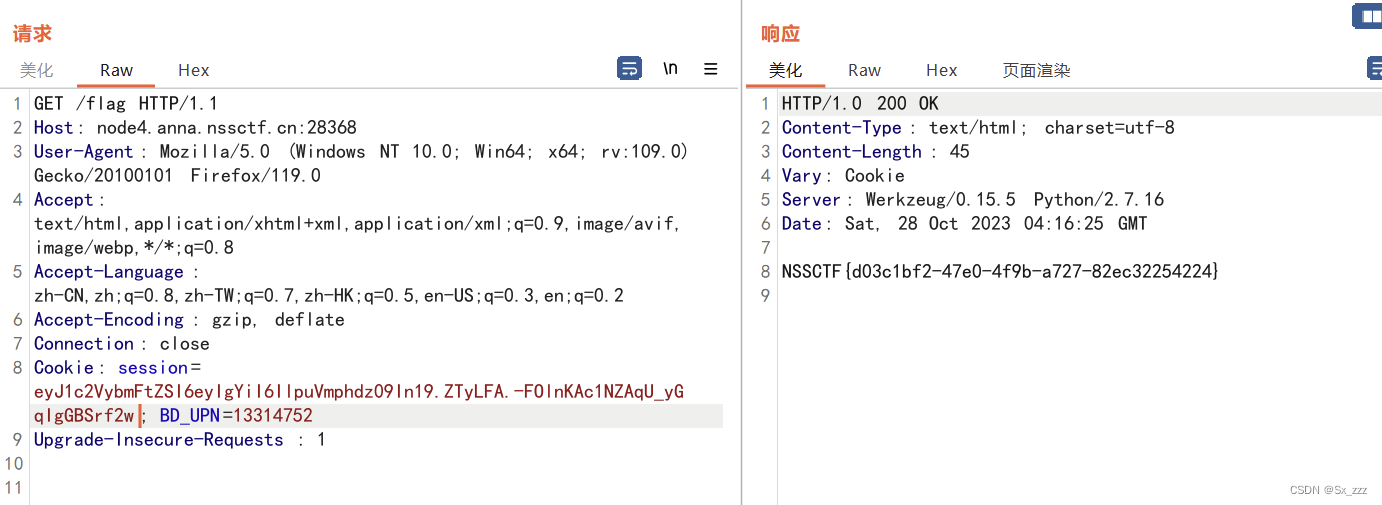Image resolution: width=1382 pixels, height=505 pixels.
Task: Open the response Hex tab
Action: (x=942, y=70)
